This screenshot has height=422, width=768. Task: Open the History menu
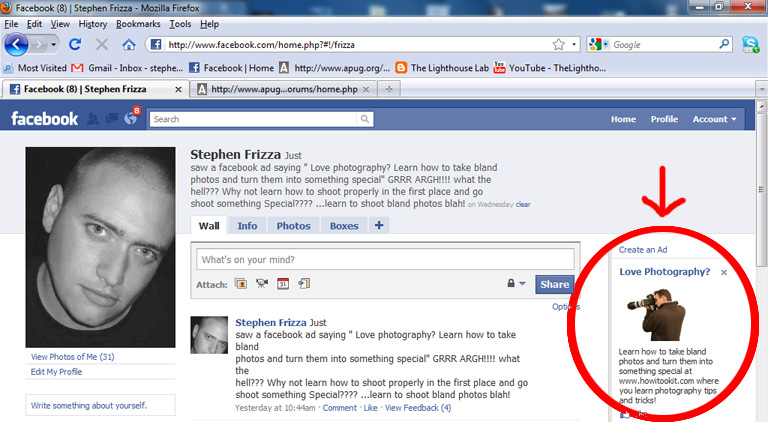point(93,24)
